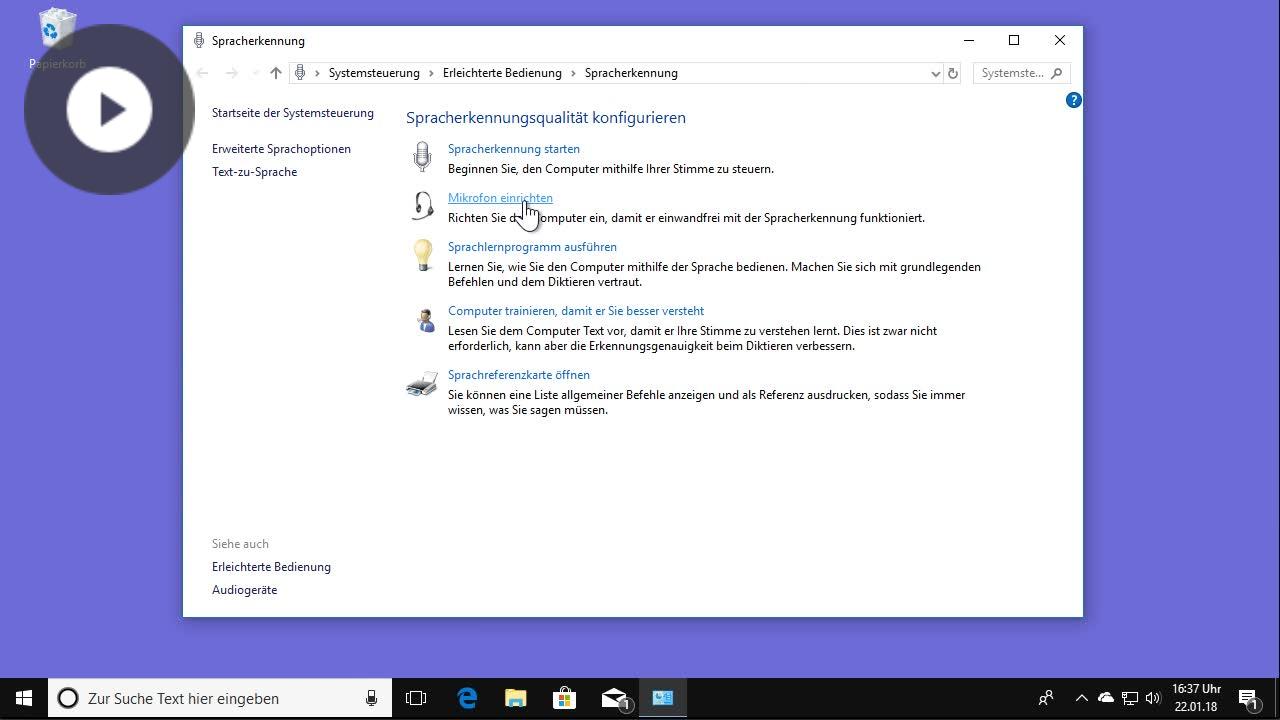Open the People icon in the system tray
This screenshot has height=720, width=1280.
(x=1046, y=698)
